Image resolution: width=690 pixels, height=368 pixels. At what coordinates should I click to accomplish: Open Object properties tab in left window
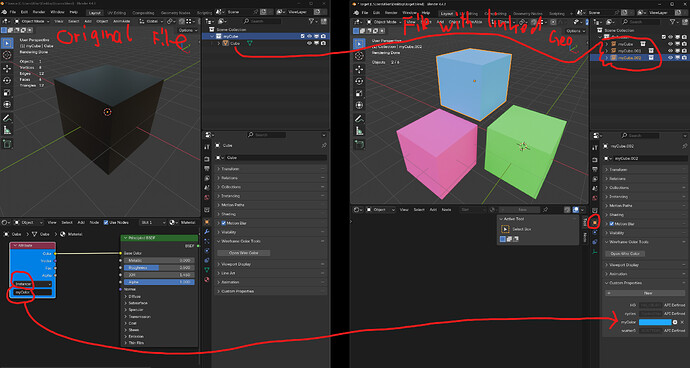(x=207, y=222)
